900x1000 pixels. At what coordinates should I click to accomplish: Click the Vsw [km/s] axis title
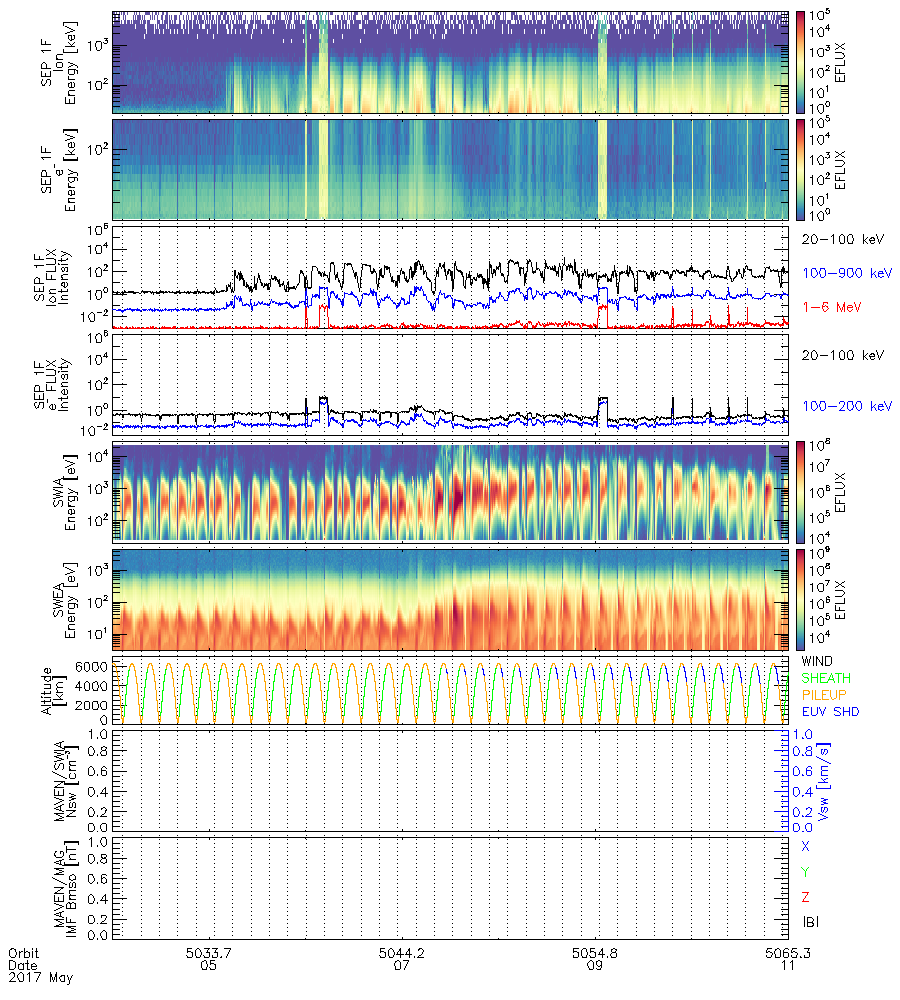pyautogui.click(x=795, y=780)
